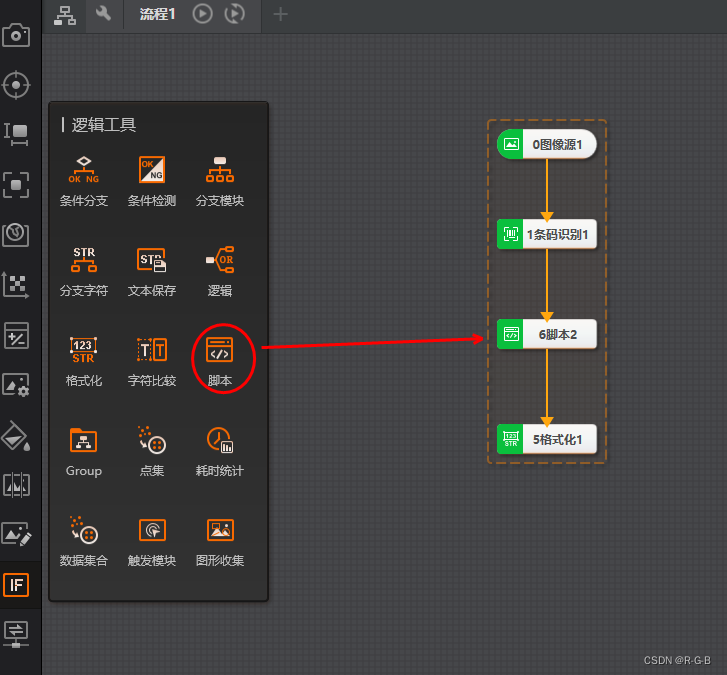Open the paint bucket color sidebar category
The width and height of the screenshot is (727, 675).
(16, 436)
